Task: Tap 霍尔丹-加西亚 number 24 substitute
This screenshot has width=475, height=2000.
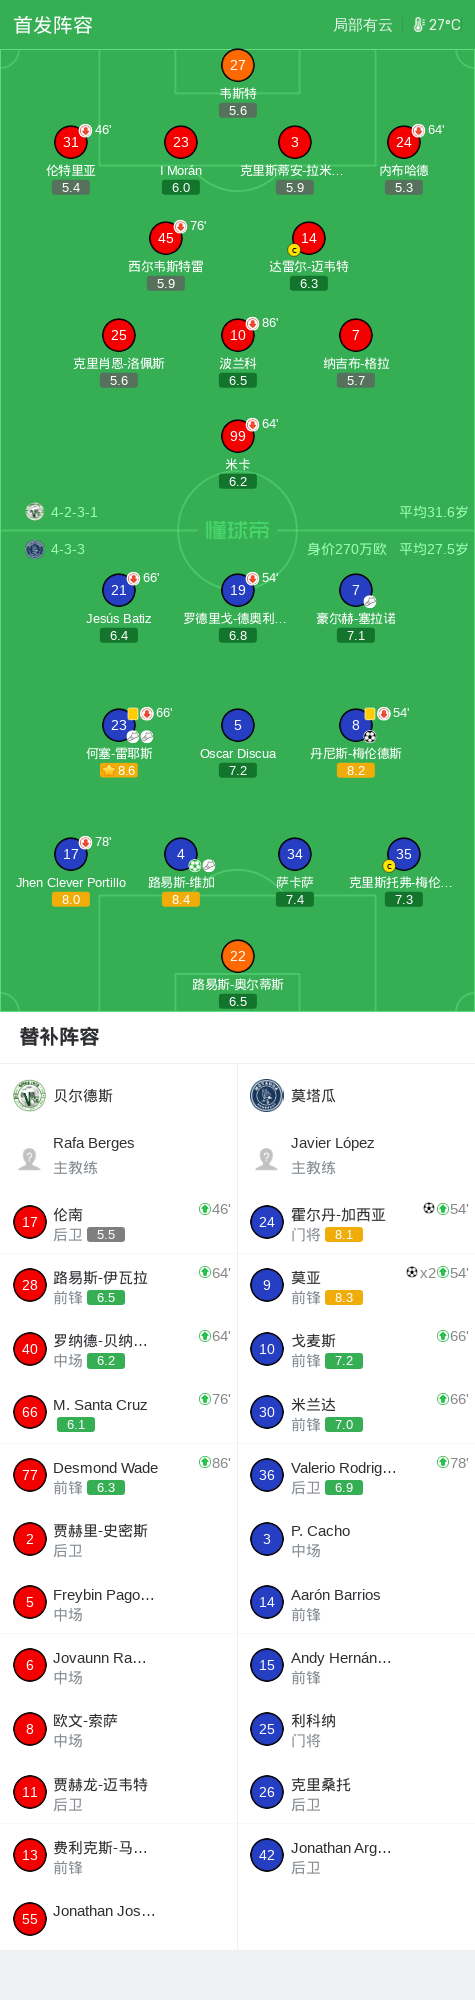Action: click(356, 1222)
